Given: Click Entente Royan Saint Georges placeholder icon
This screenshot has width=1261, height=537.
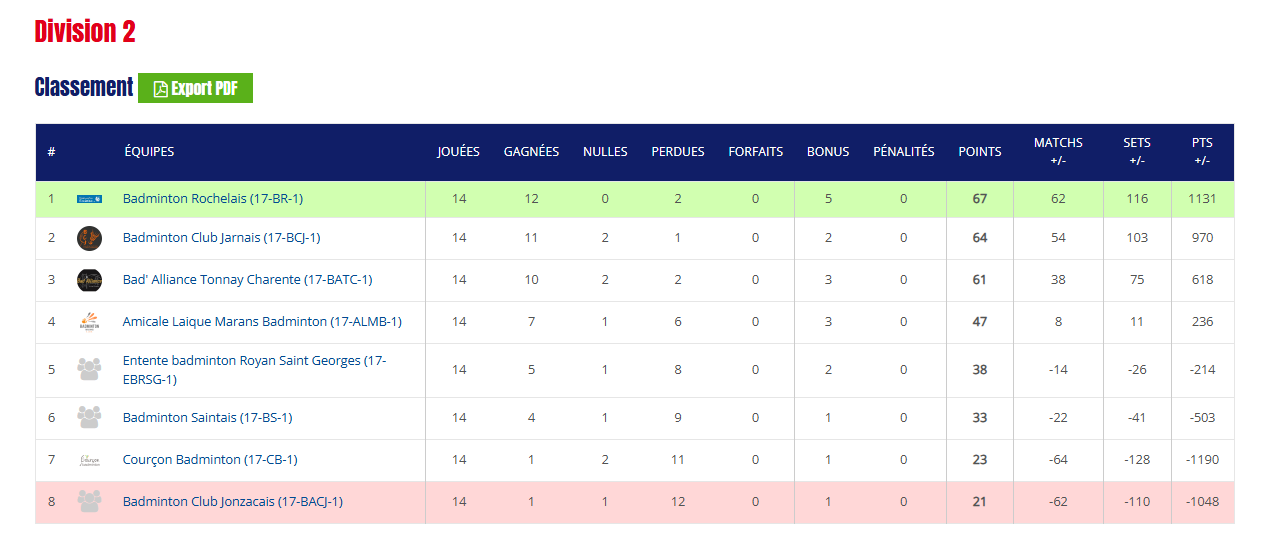Looking at the screenshot, I should coord(89,370).
